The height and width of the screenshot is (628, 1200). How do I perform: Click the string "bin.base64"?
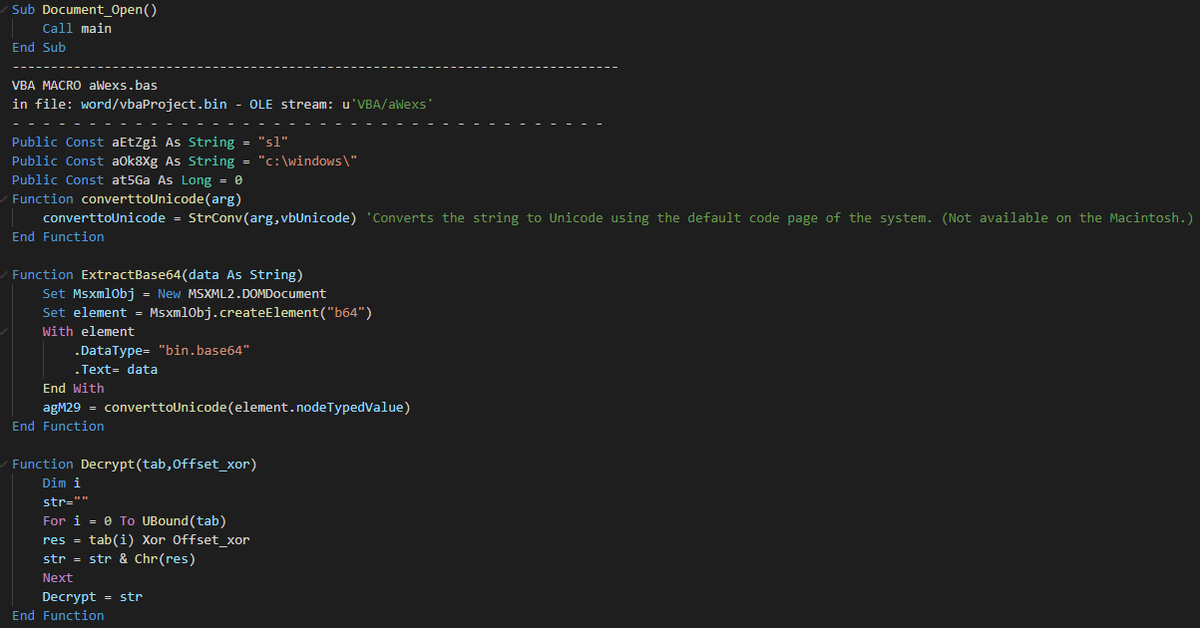(x=203, y=351)
